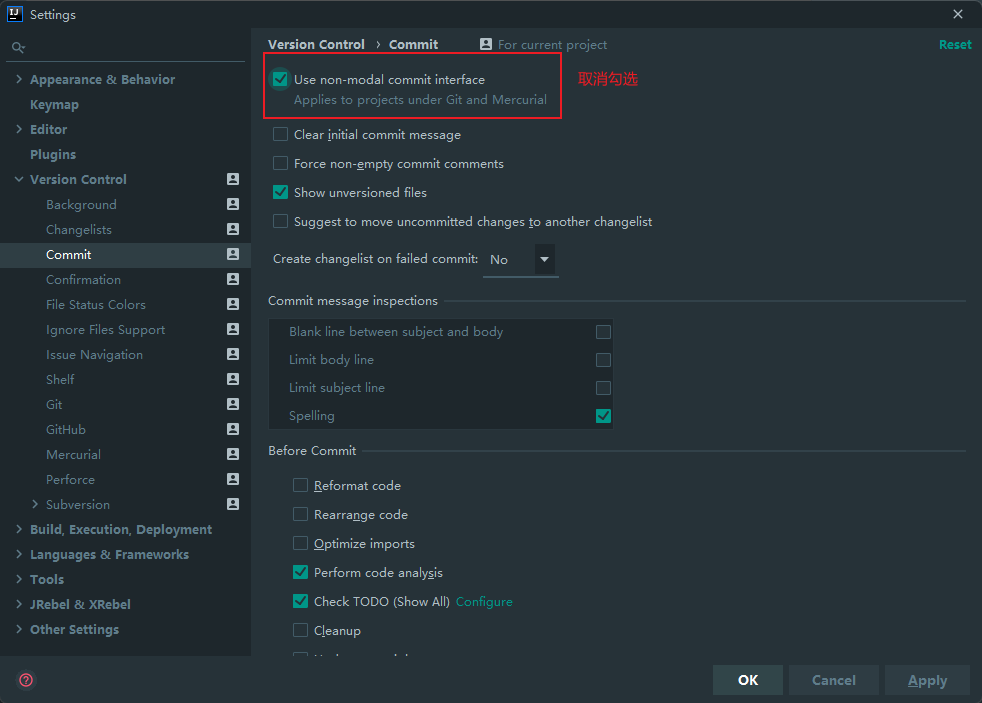
Task: Enable Clear initial commit message
Action: point(281,134)
